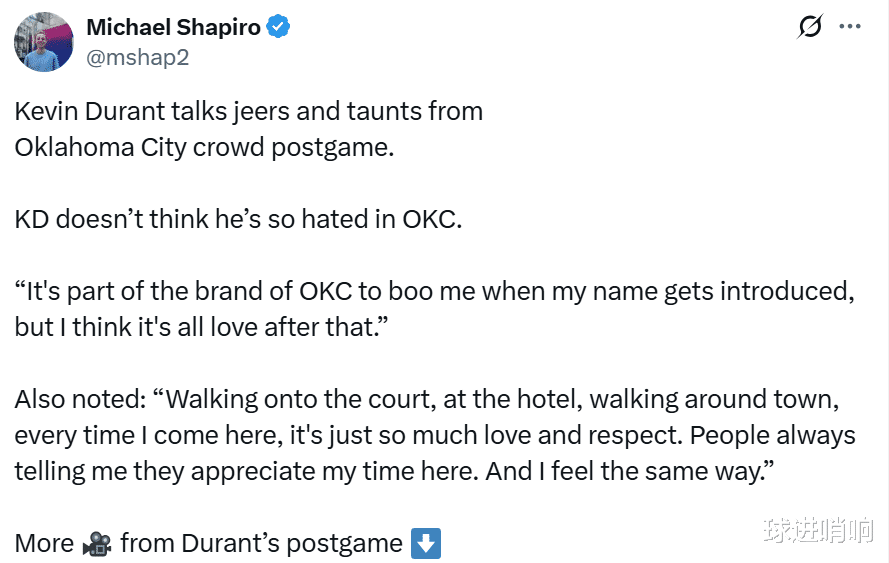Click the words "More" before camera emoji
Screen dimensions: 889x563
[x=44, y=544]
